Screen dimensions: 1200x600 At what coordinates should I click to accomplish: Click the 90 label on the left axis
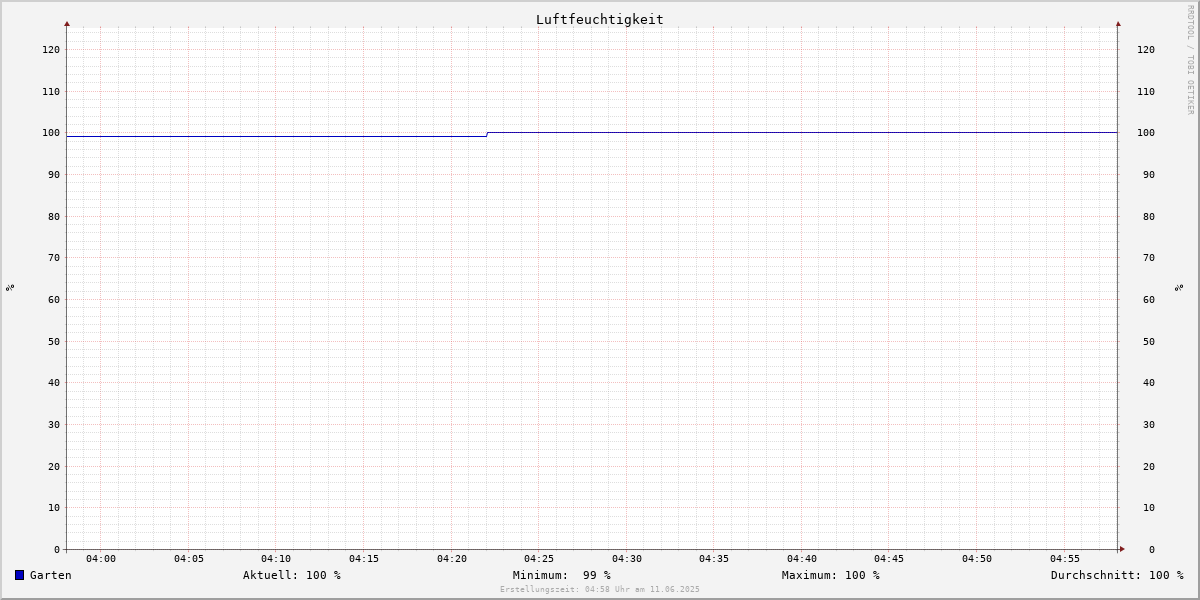(54, 175)
